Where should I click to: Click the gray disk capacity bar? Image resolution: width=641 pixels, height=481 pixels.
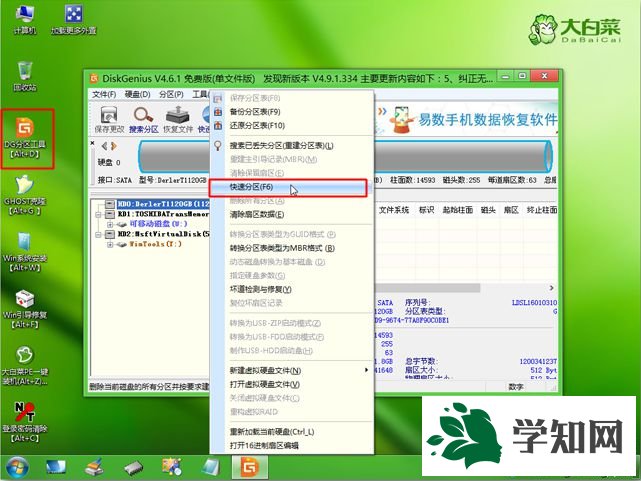345,156
